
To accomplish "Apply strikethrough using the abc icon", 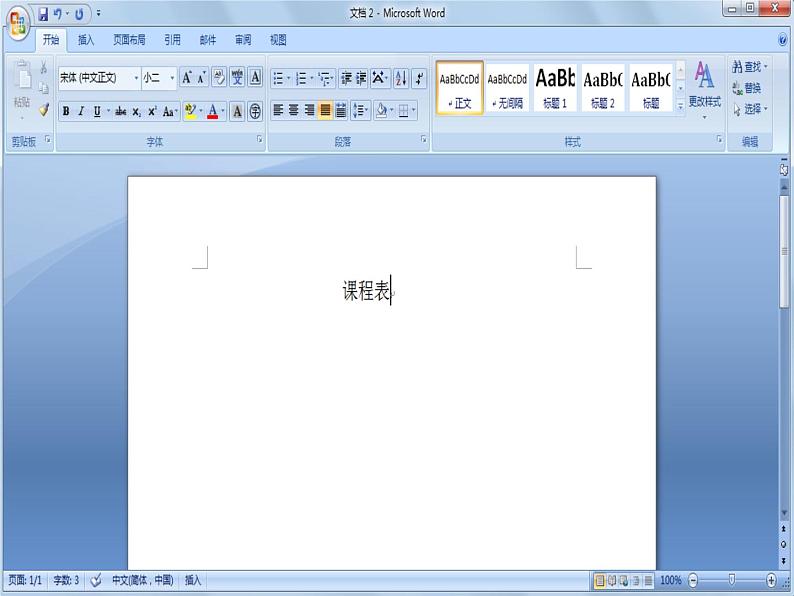I will click(120, 112).
